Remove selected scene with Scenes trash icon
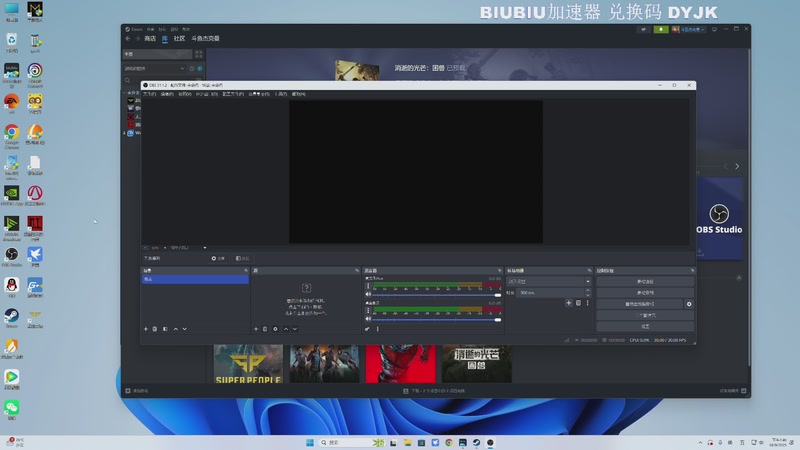The width and height of the screenshot is (800, 450). tap(155, 329)
